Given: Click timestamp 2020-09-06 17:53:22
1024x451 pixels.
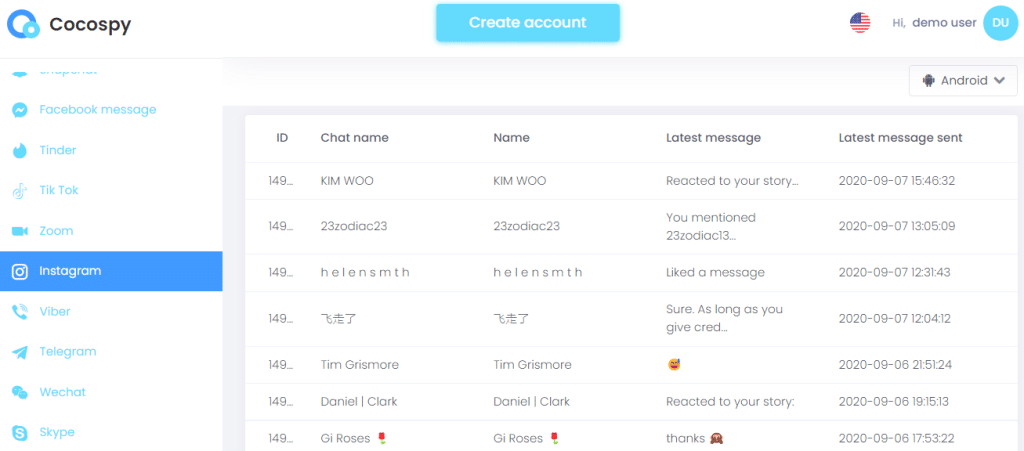Looking at the screenshot, I should (x=895, y=438).
